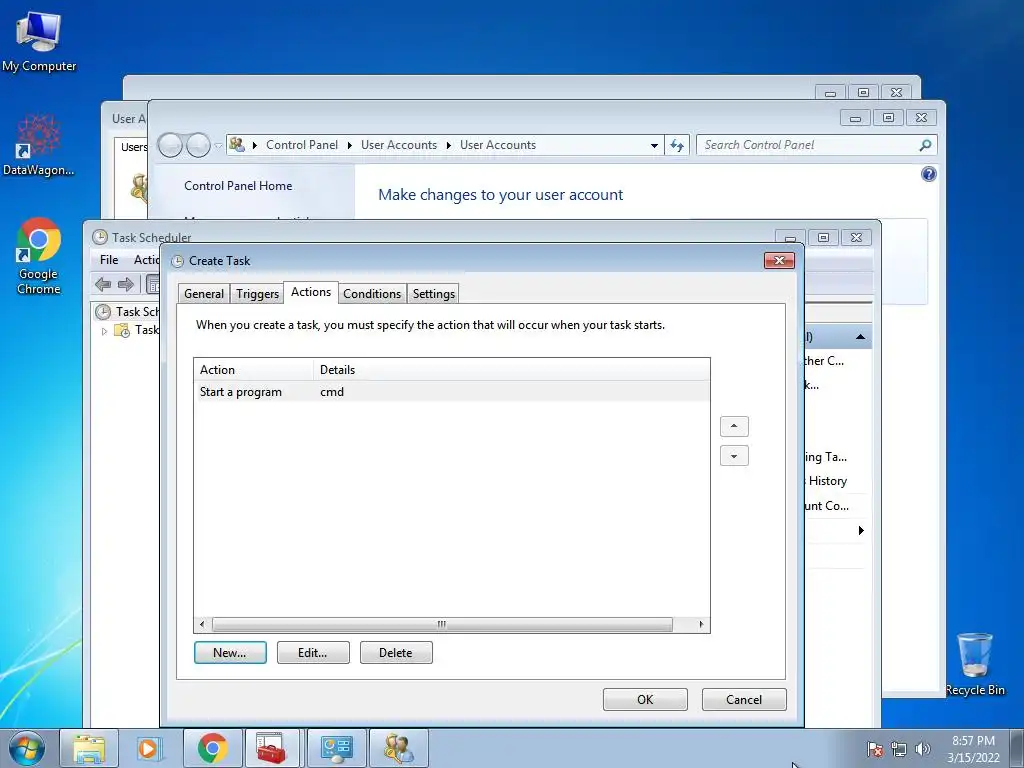The height and width of the screenshot is (768, 1024).
Task: Expand Actions pane submenu right arrow
Action: pyautogui.click(x=861, y=530)
